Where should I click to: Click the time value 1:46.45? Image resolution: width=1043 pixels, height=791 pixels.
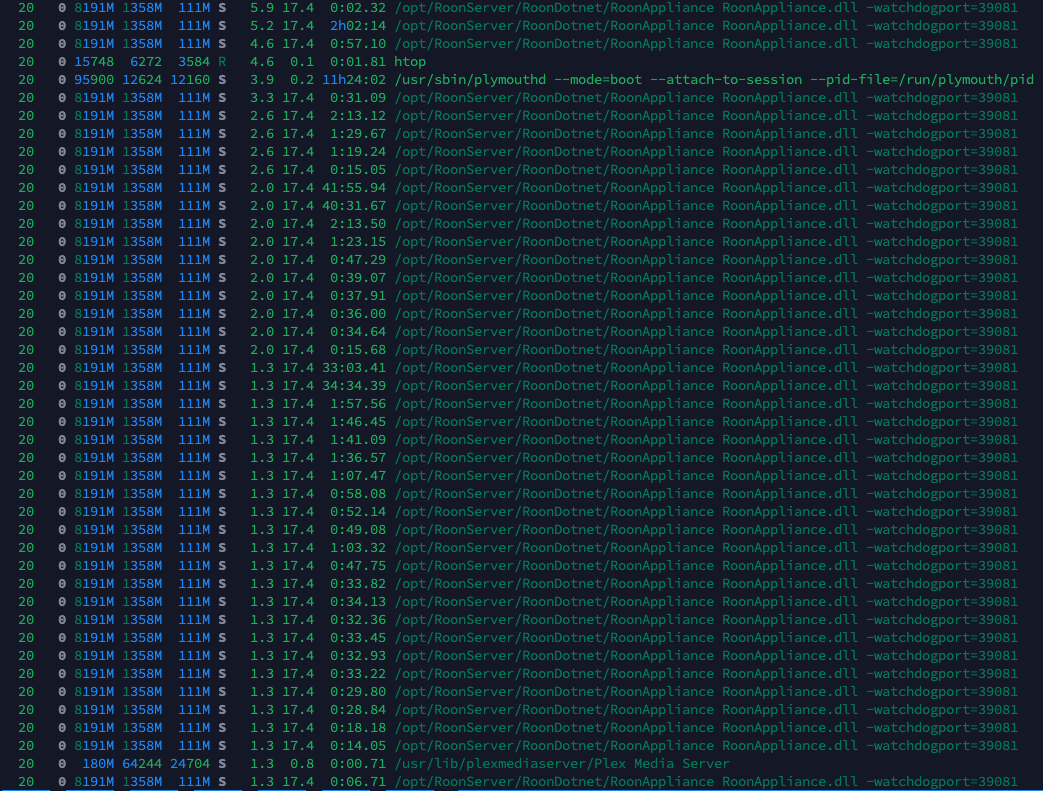coord(358,421)
